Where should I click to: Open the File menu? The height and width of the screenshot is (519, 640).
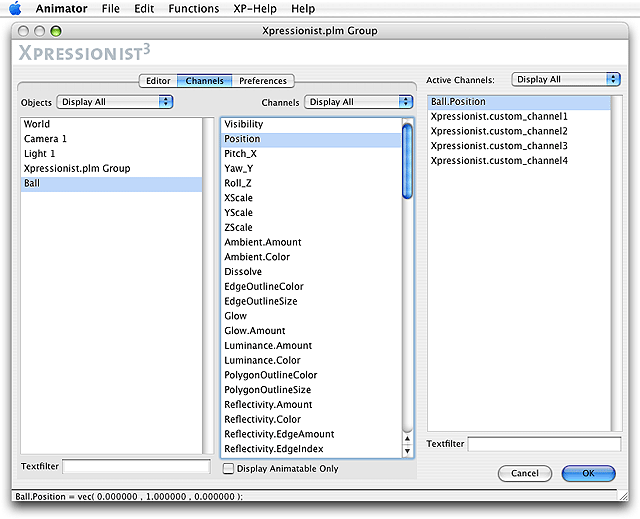(111, 9)
